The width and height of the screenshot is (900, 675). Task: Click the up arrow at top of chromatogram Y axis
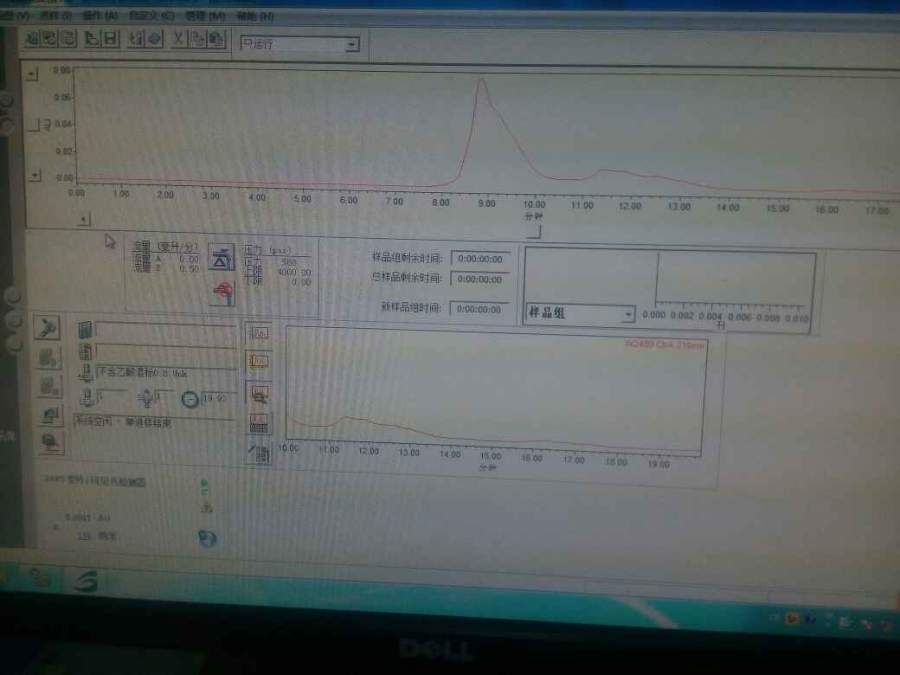click(32, 74)
